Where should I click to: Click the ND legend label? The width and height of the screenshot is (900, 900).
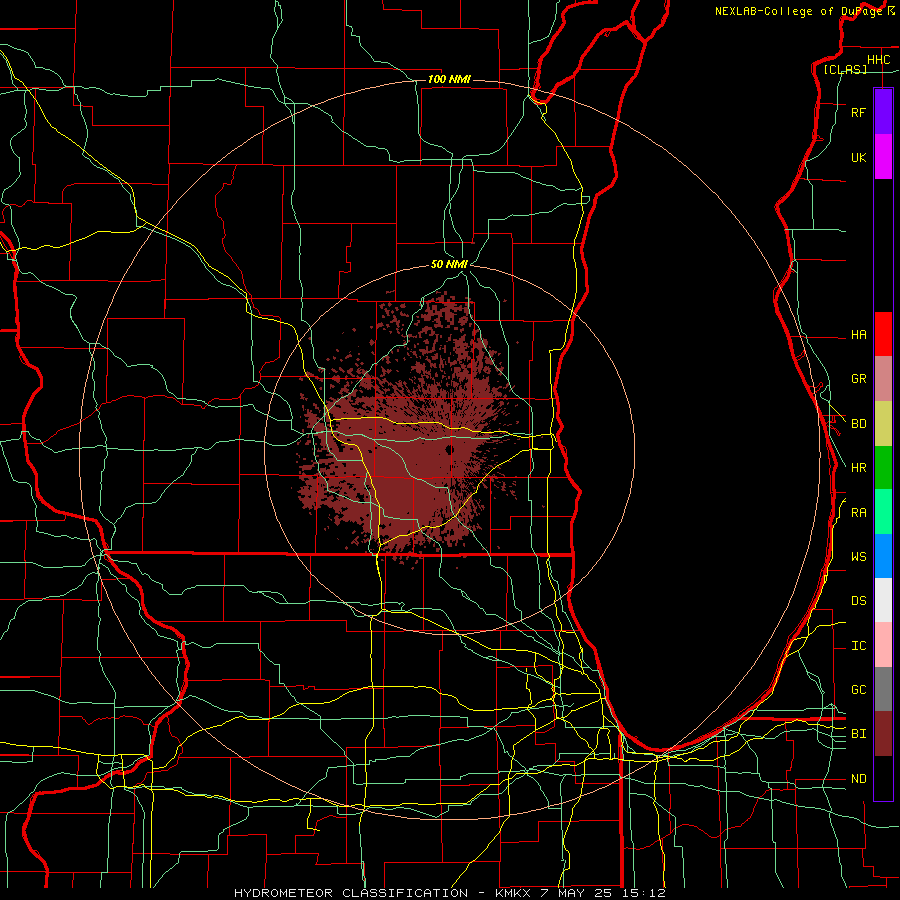(x=859, y=779)
